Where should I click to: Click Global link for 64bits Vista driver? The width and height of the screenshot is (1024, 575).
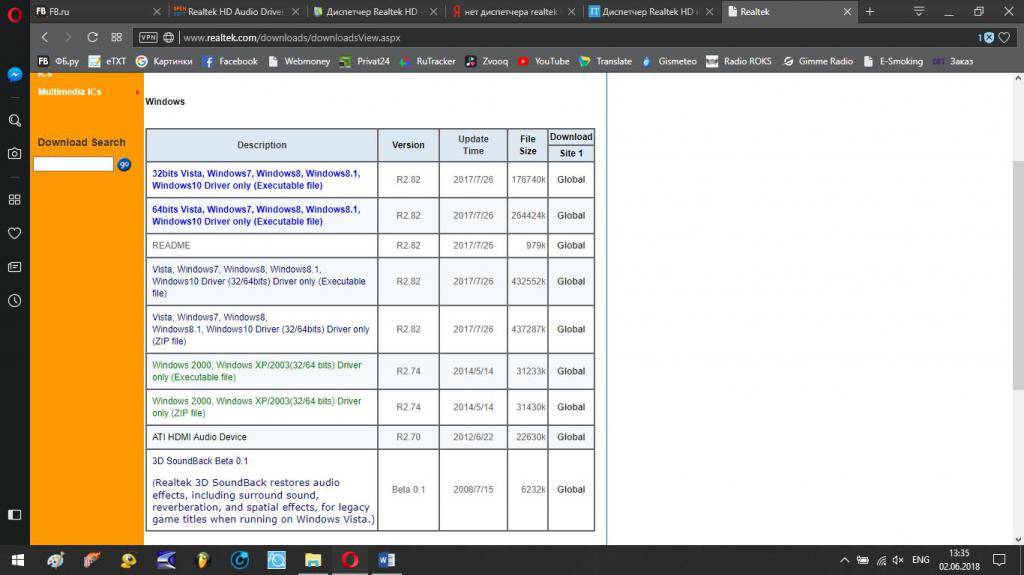571,215
